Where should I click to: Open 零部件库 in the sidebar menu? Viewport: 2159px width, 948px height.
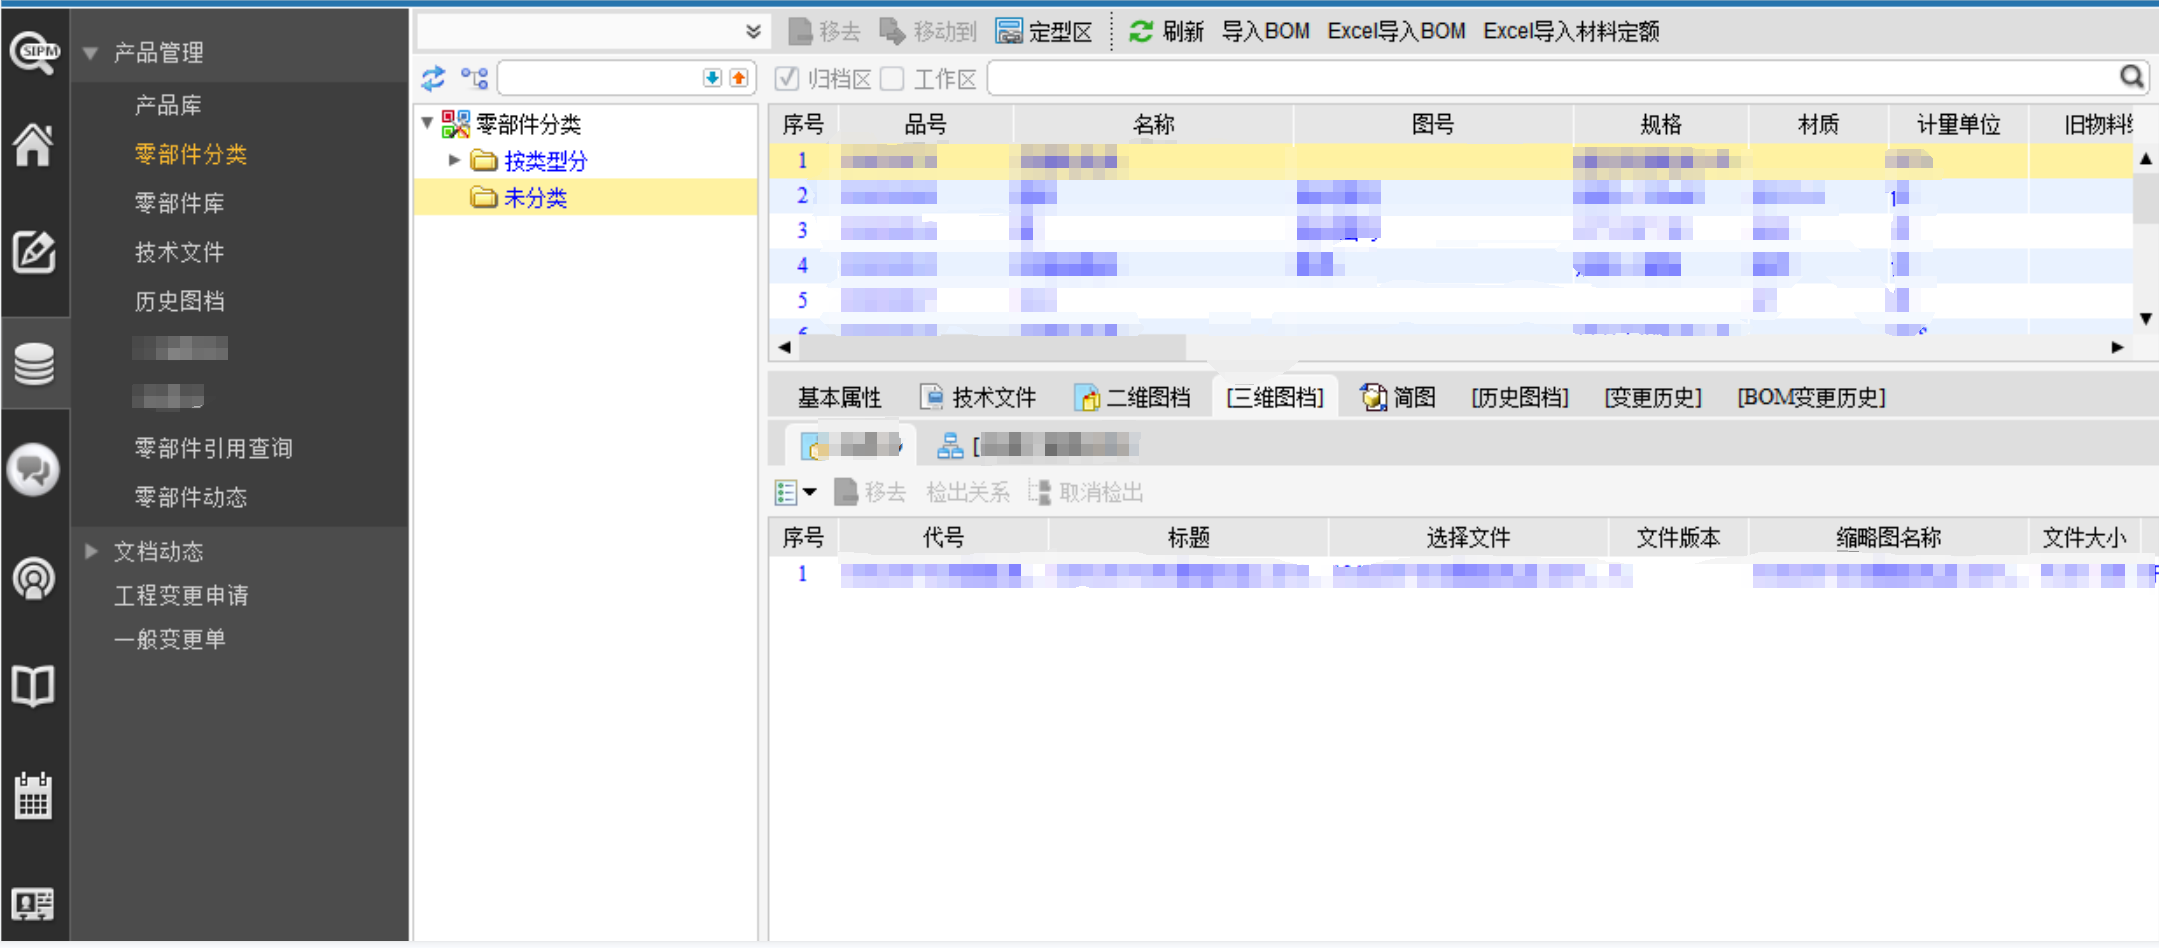(x=179, y=203)
